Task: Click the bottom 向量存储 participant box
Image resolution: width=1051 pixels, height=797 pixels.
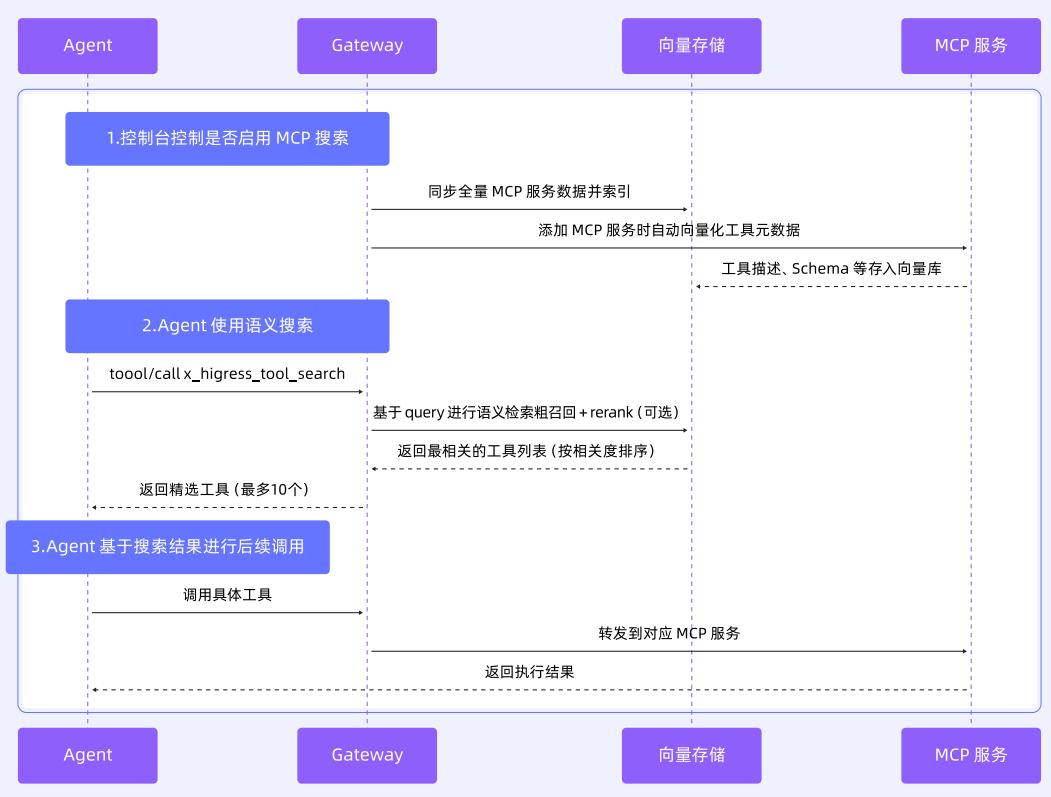Action: coord(691,755)
